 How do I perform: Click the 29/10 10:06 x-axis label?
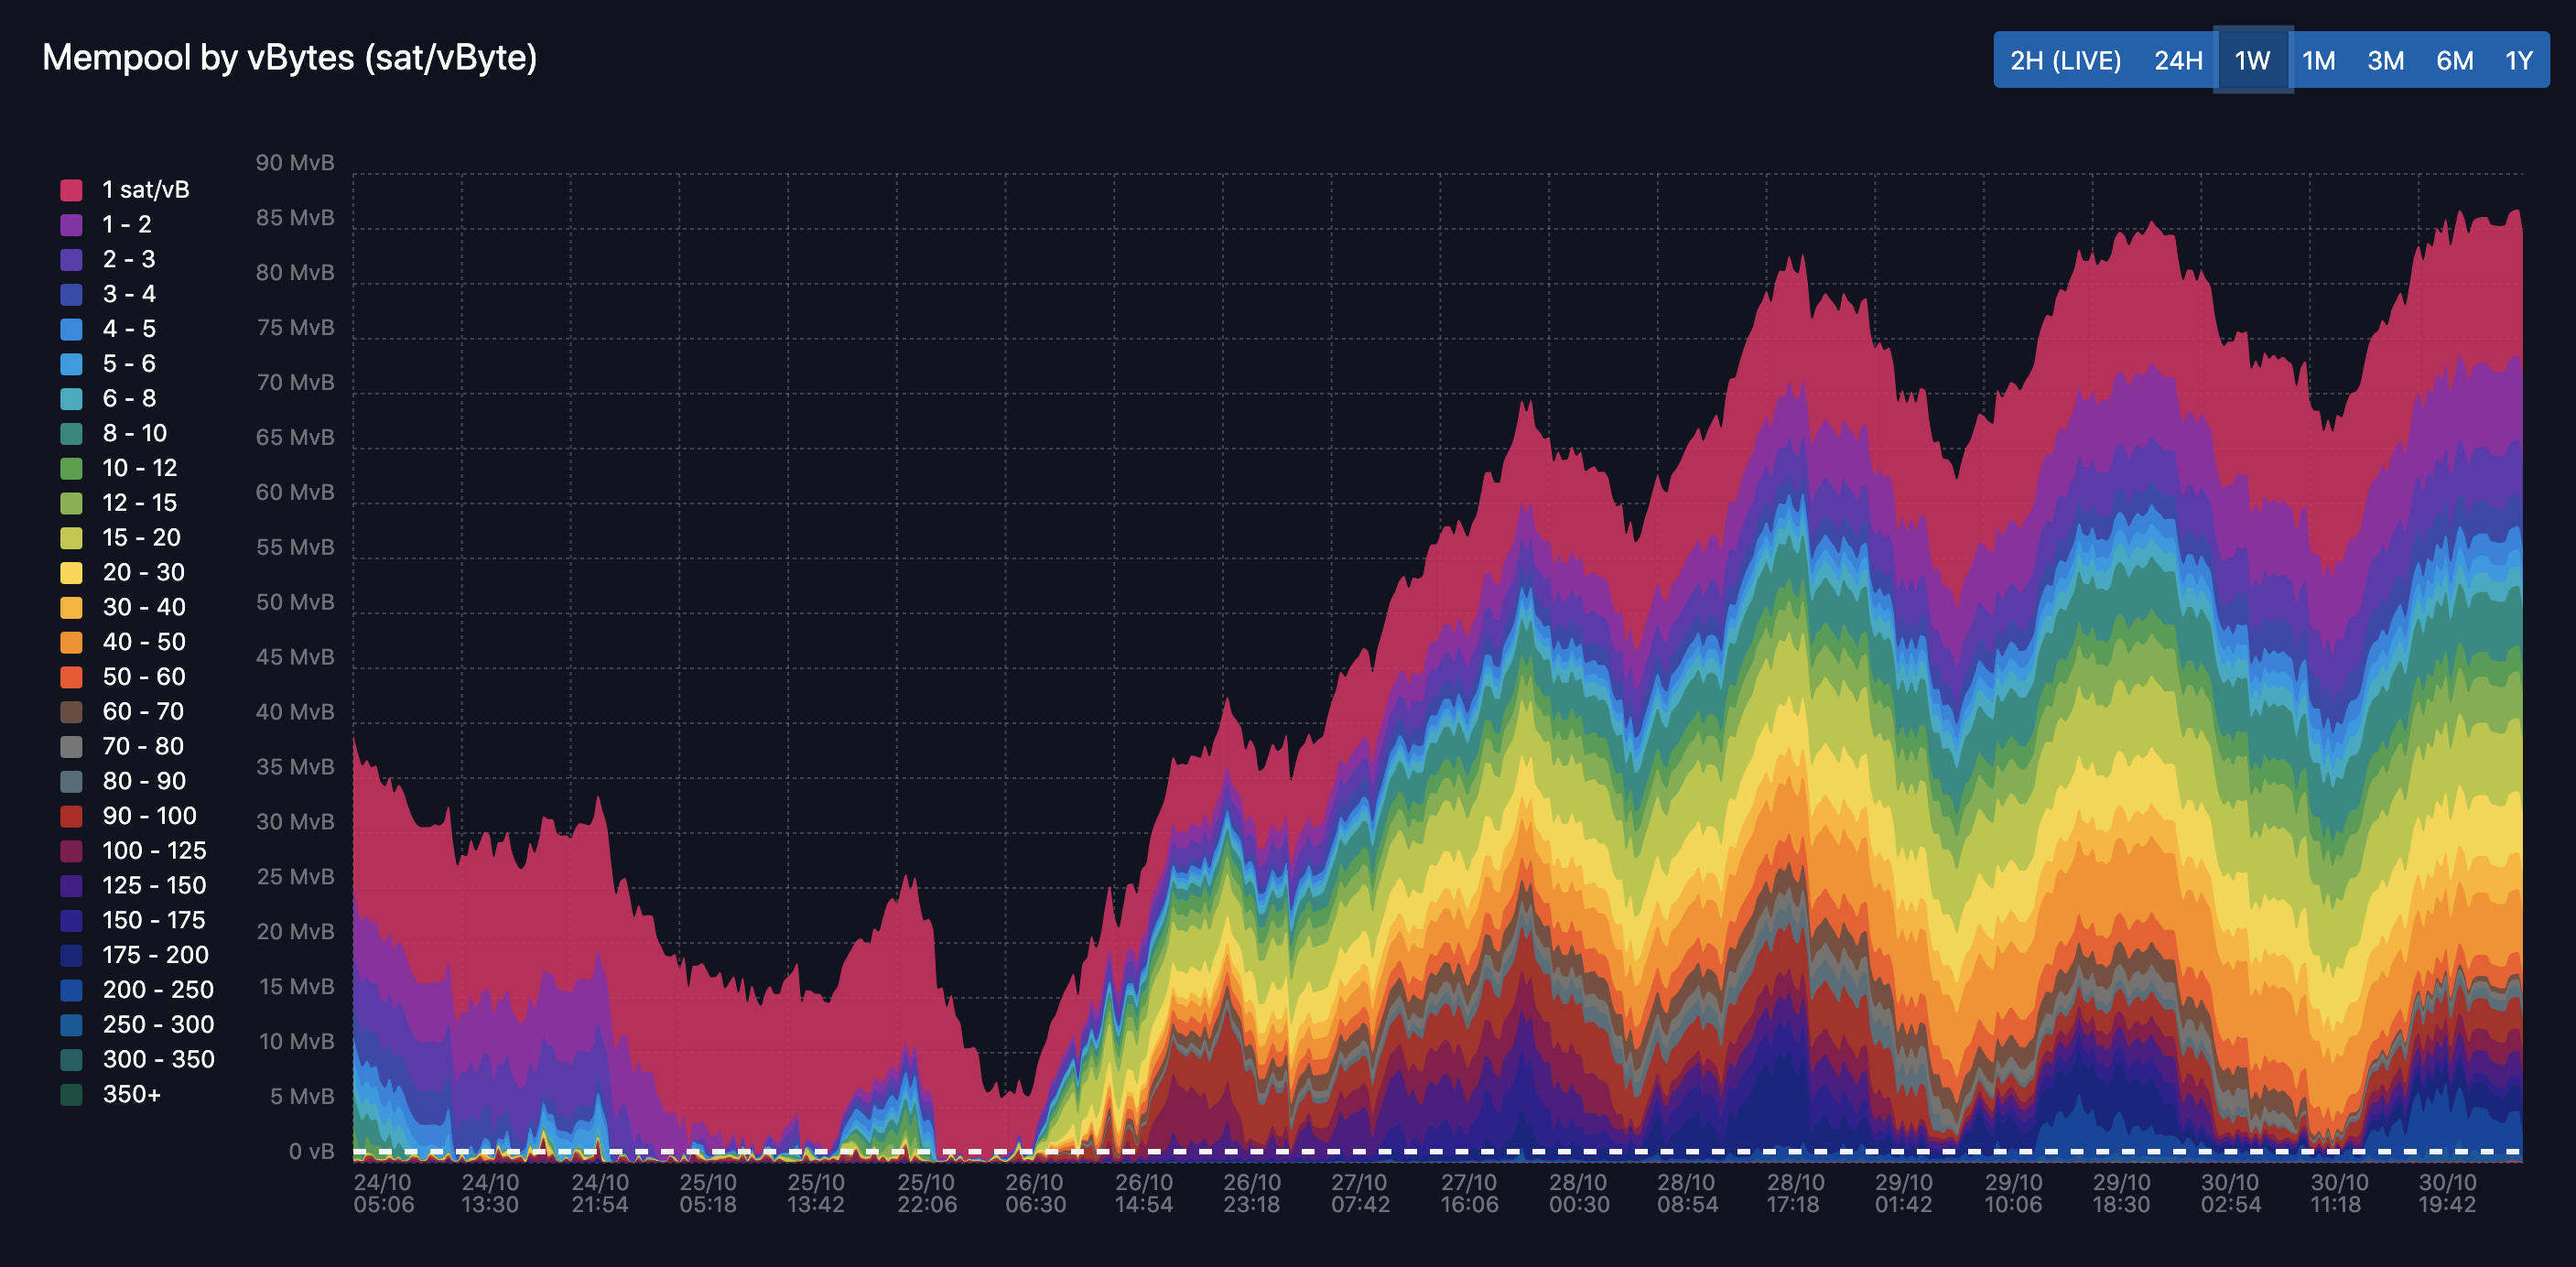[x=2012, y=1193]
